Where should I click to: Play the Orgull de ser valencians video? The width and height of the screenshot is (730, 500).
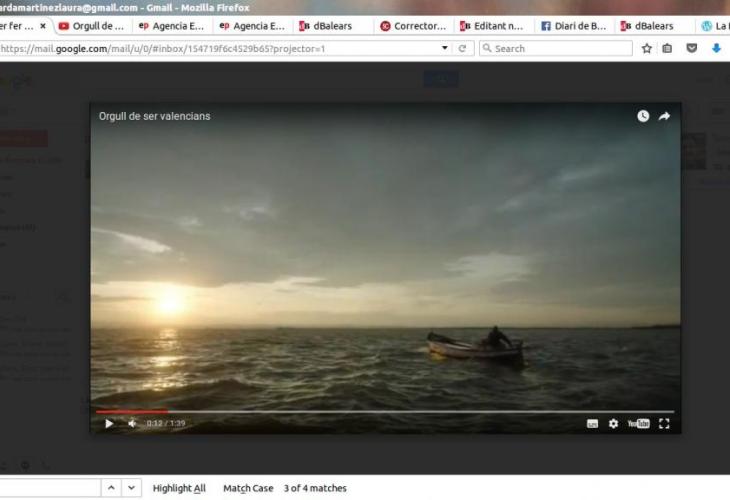(109, 423)
